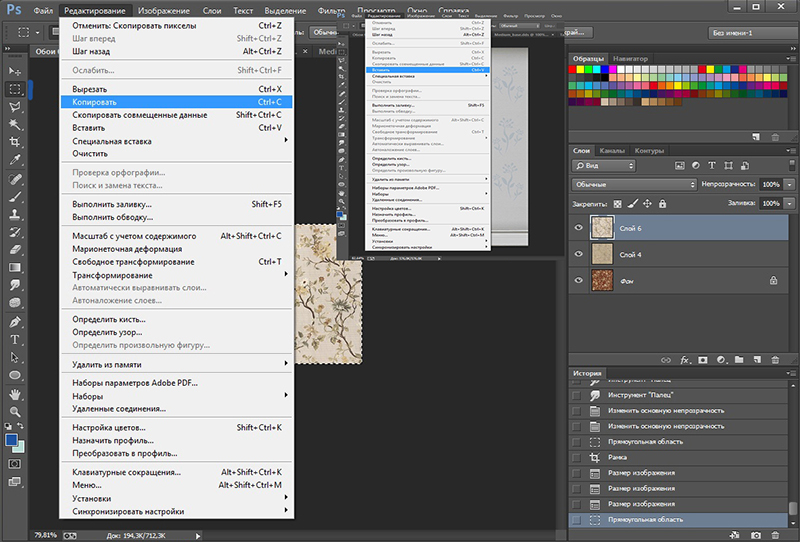Screen dimensions: 800x542
Task: Click the blue foreground color swatch
Action: coord(11,439)
